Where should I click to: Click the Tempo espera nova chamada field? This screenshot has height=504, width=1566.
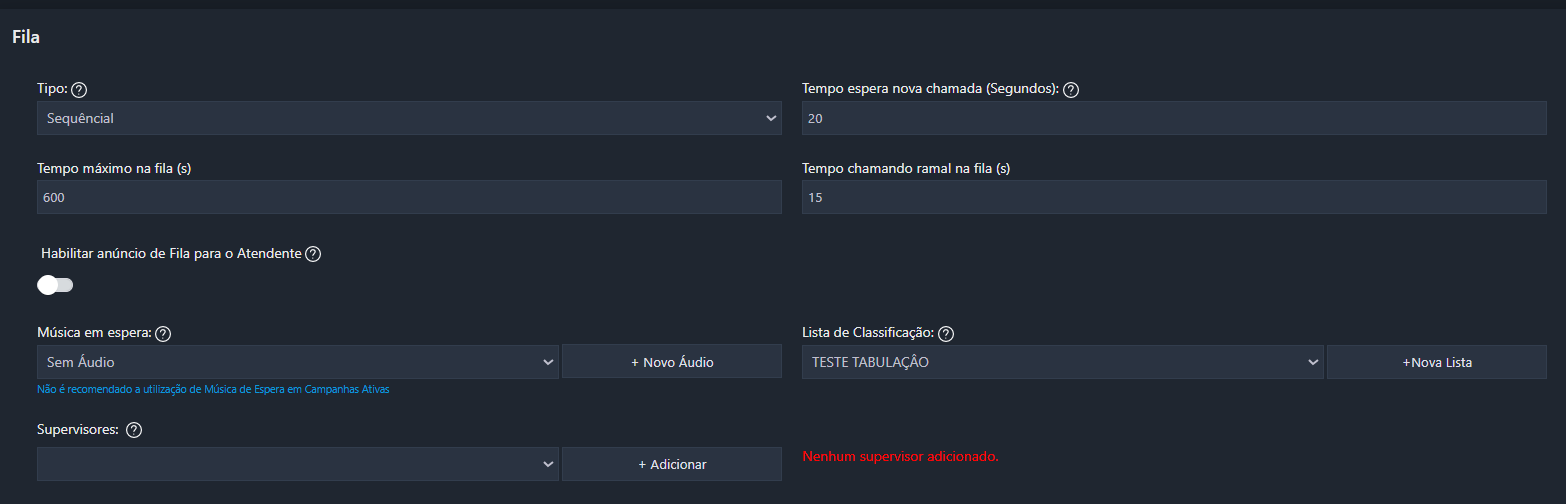pos(1174,118)
